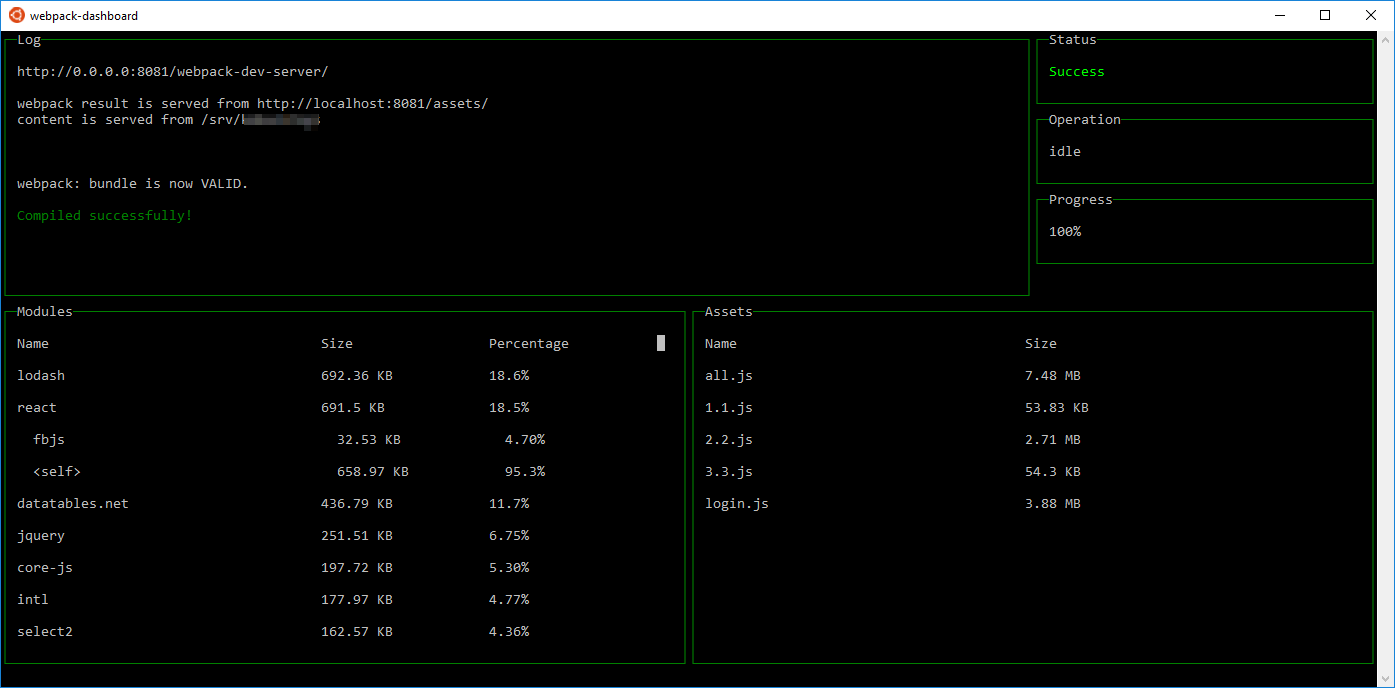This screenshot has width=1395, height=688.
Task: Click the webpack-dev-server URL in Log
Action: pos(172,72)
